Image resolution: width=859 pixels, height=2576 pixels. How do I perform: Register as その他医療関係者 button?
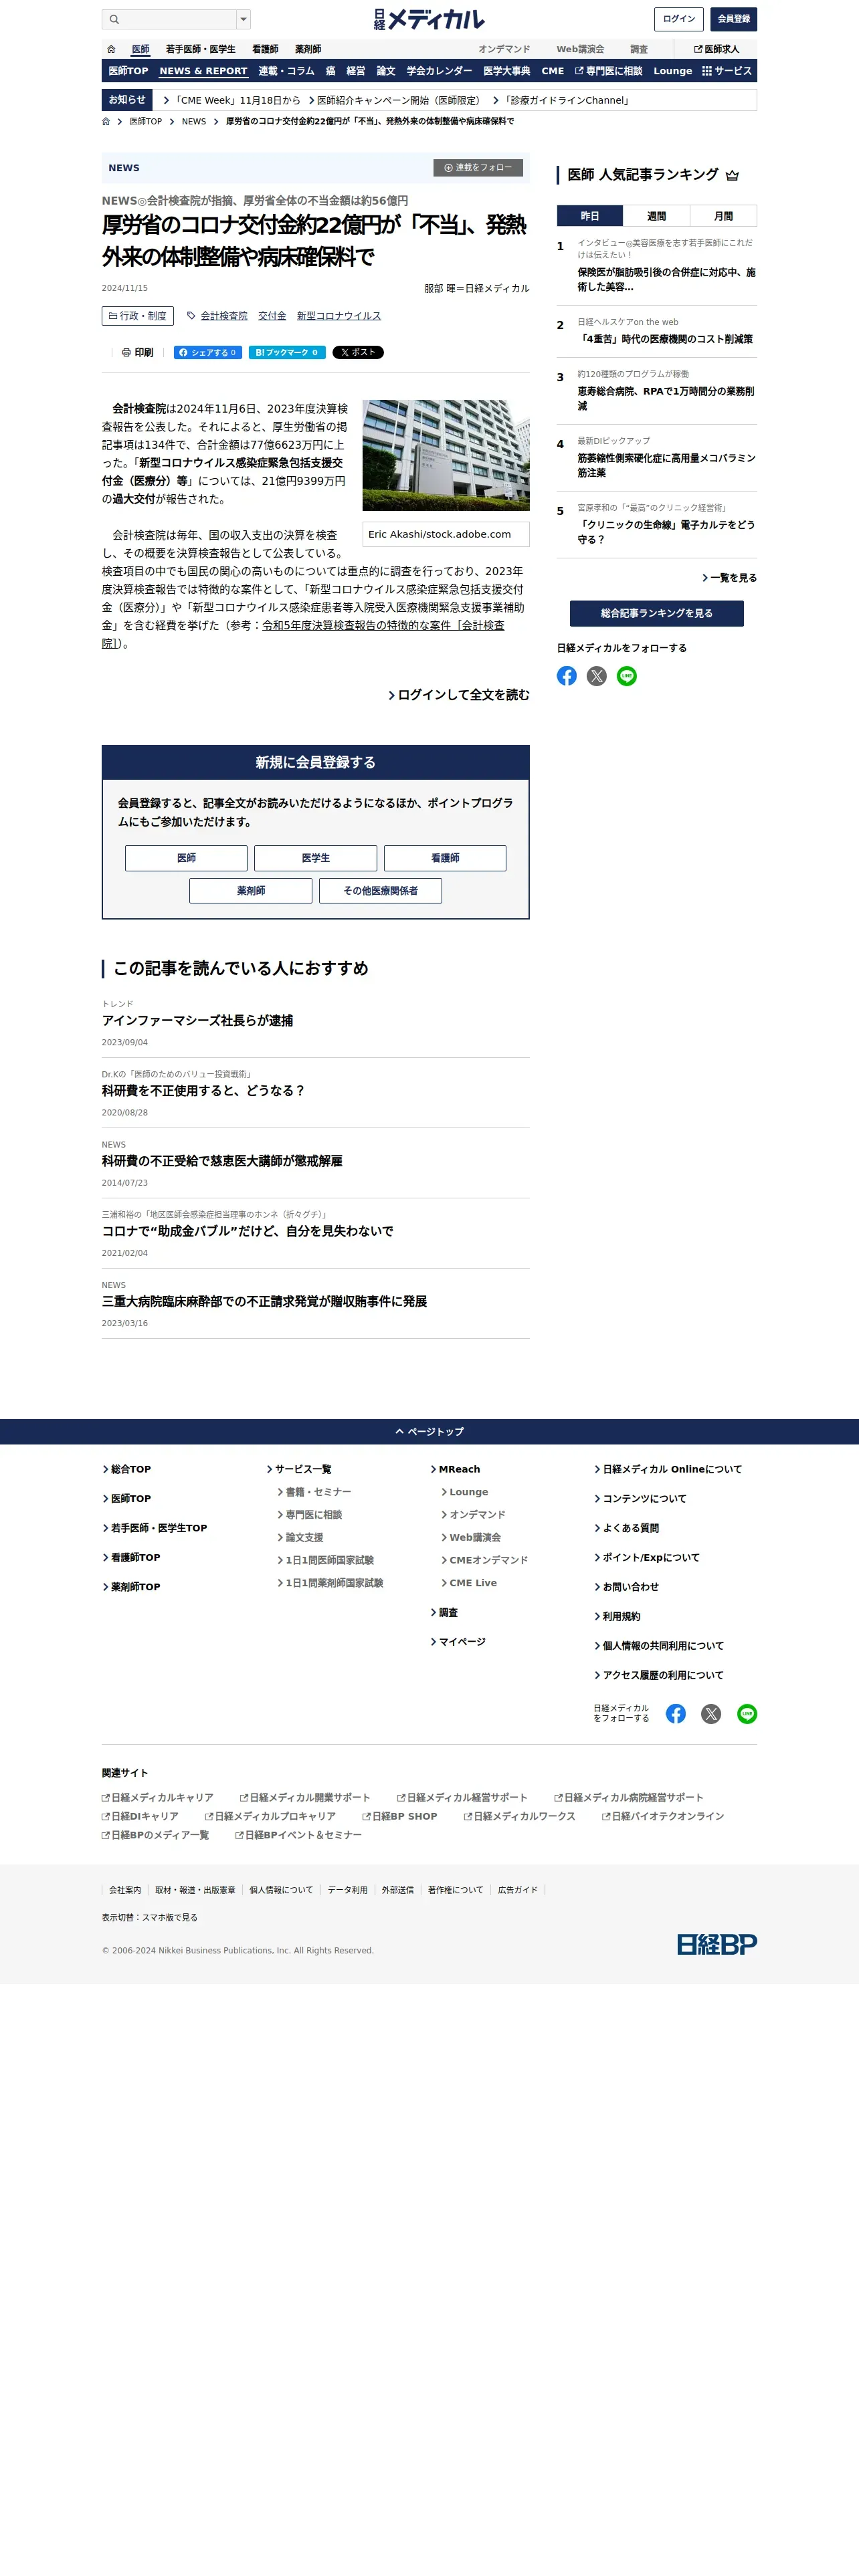pyautogui.click(x=380, y=890)
